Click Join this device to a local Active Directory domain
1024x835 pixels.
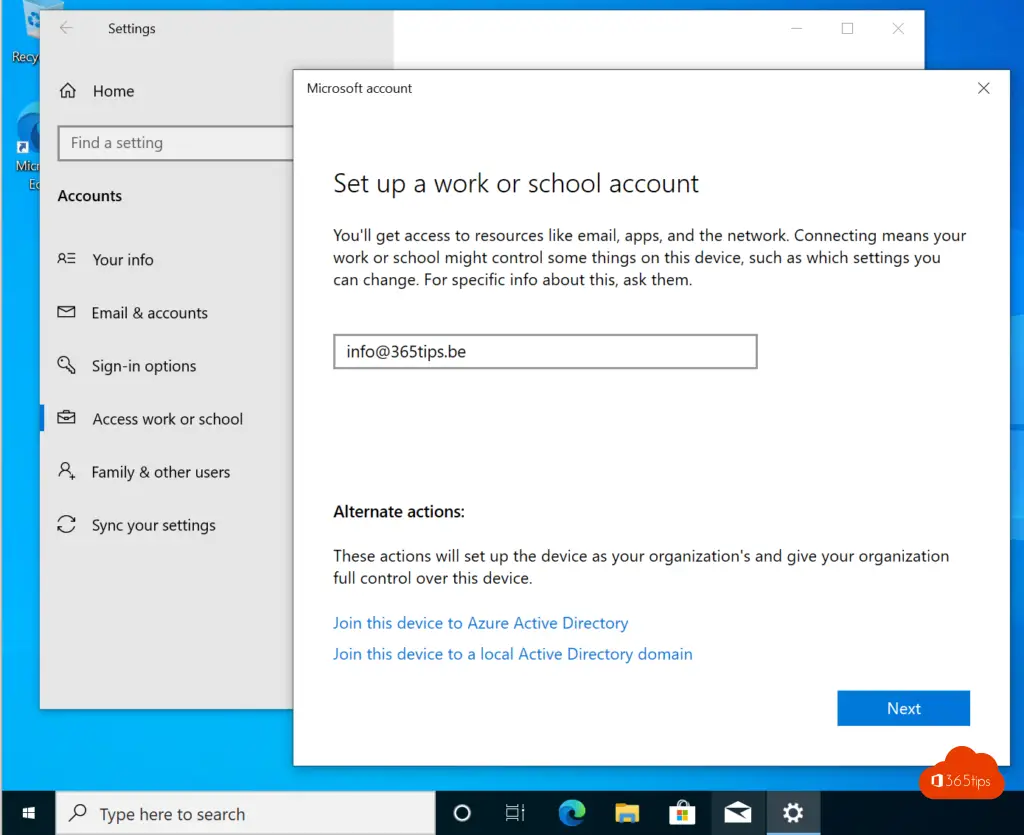512,654
